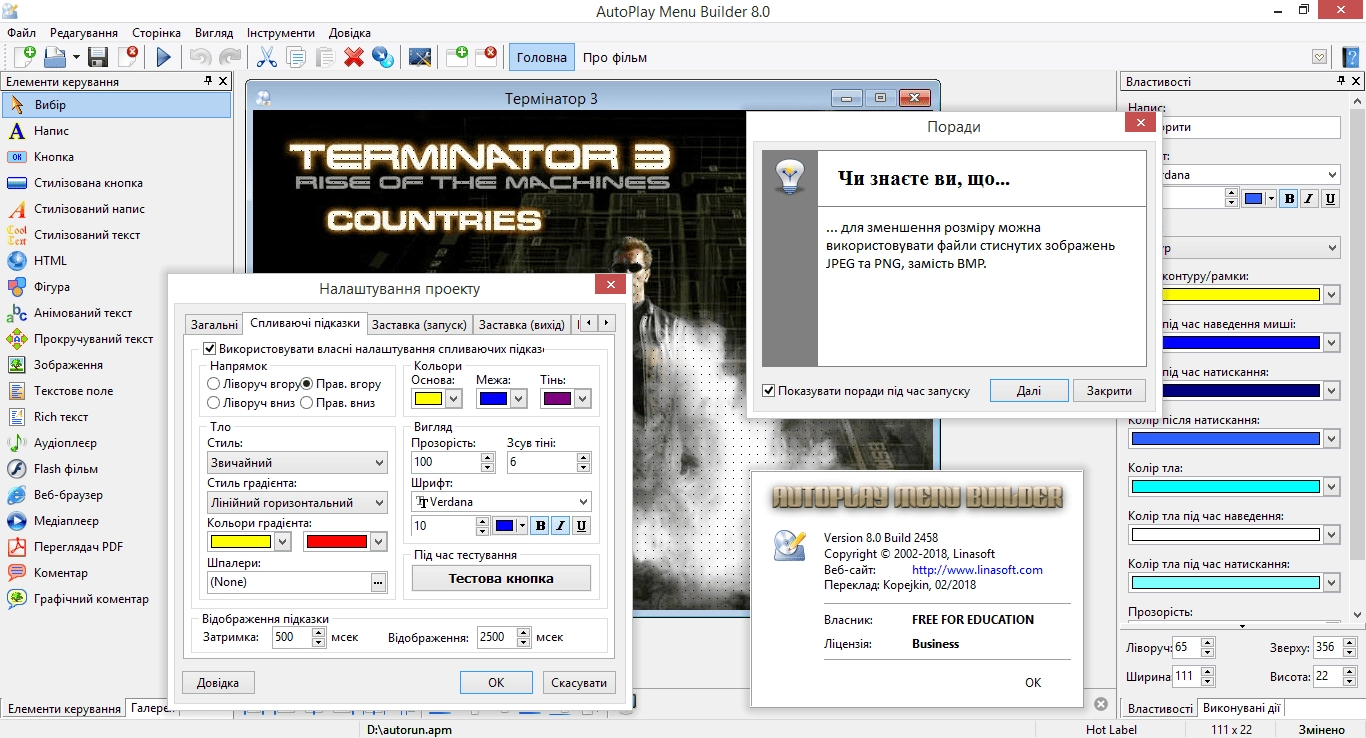The height and width of the screenshot is (738, 1366).
Task: Save project using floppy disk icon
Action: click(x=98, y=57)
